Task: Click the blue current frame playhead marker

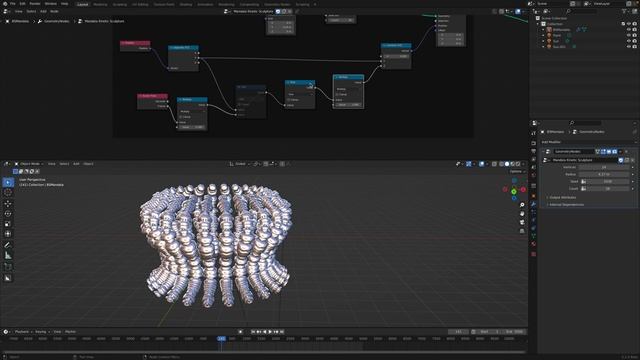Action: (x=221, y=339)
